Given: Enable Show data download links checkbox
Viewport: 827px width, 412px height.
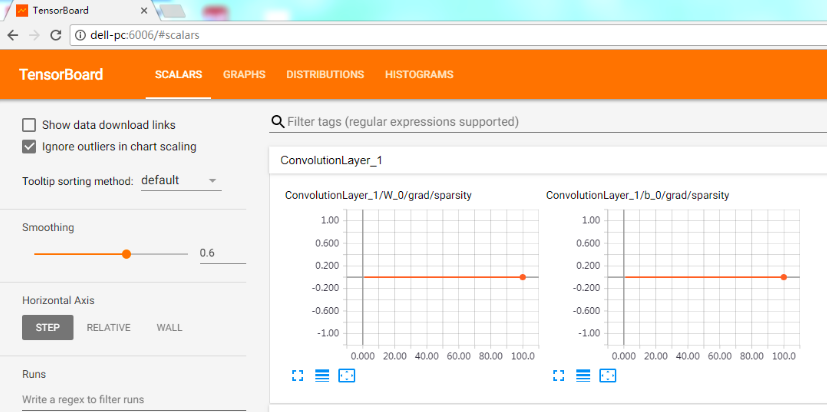Looking at the screenshot, I should click(29, 125).
